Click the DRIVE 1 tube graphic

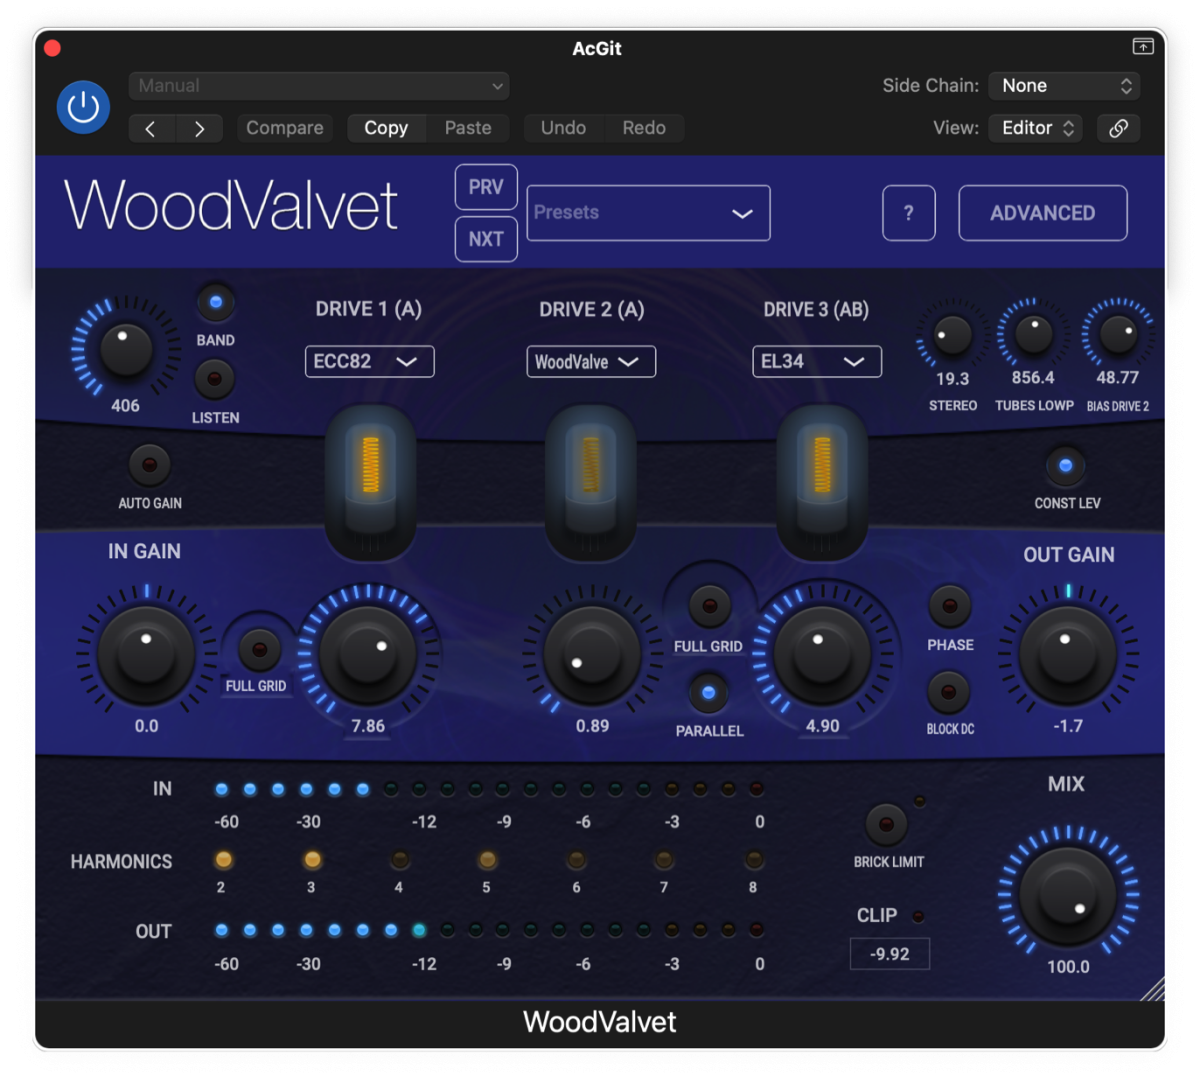coord(370,482)
